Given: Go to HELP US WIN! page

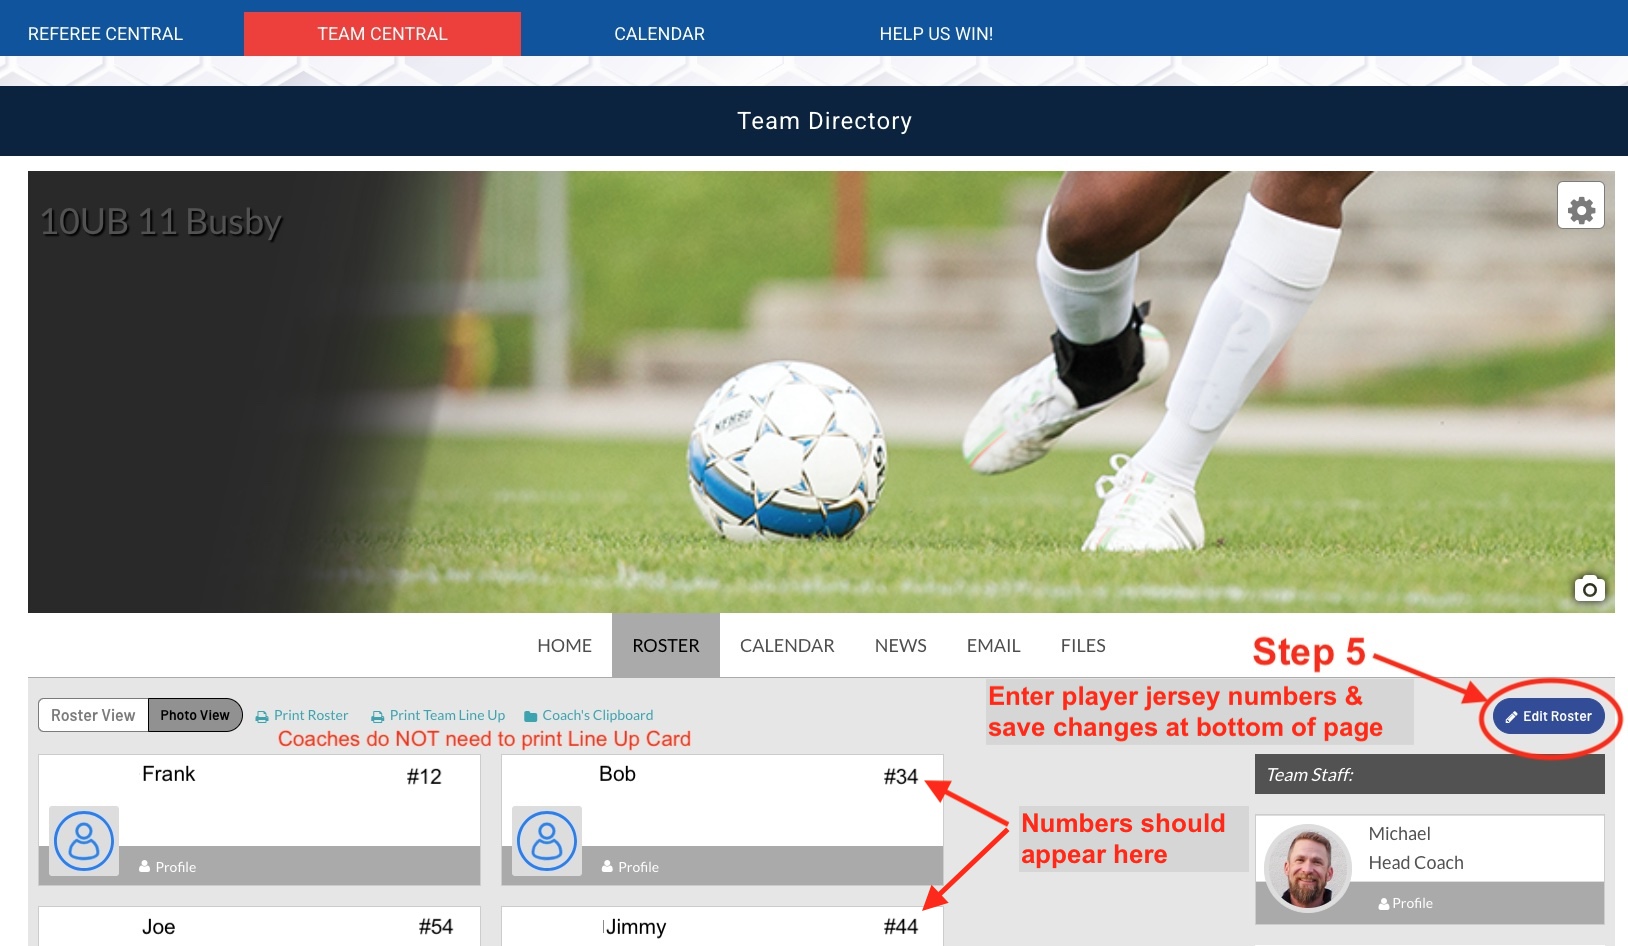Looking at the screenshot, I should (x=936, y=34).
